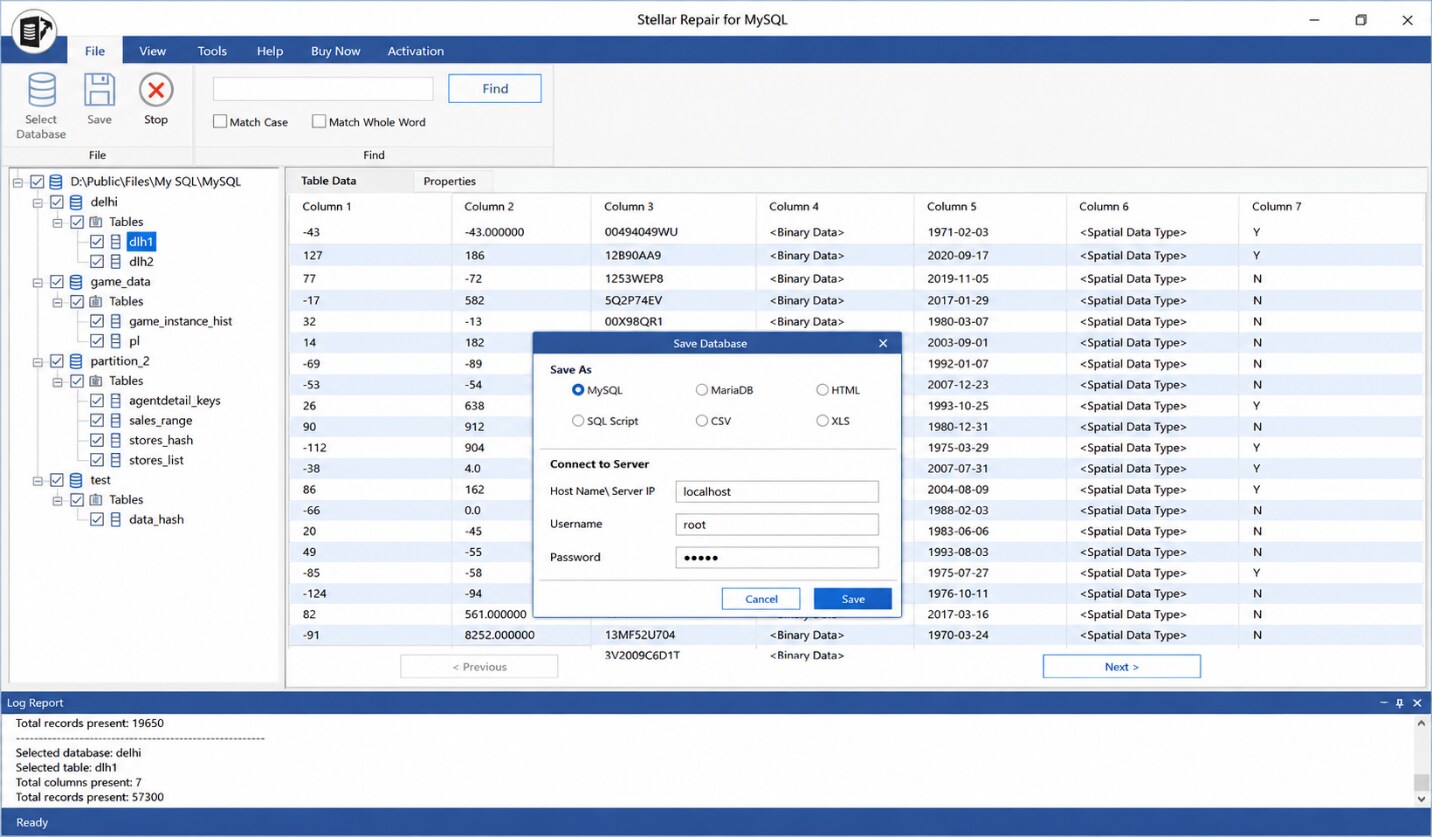Click the partition_2 database icon
The width and height of the screenshot is (1432, 837).
coord(77,361)
